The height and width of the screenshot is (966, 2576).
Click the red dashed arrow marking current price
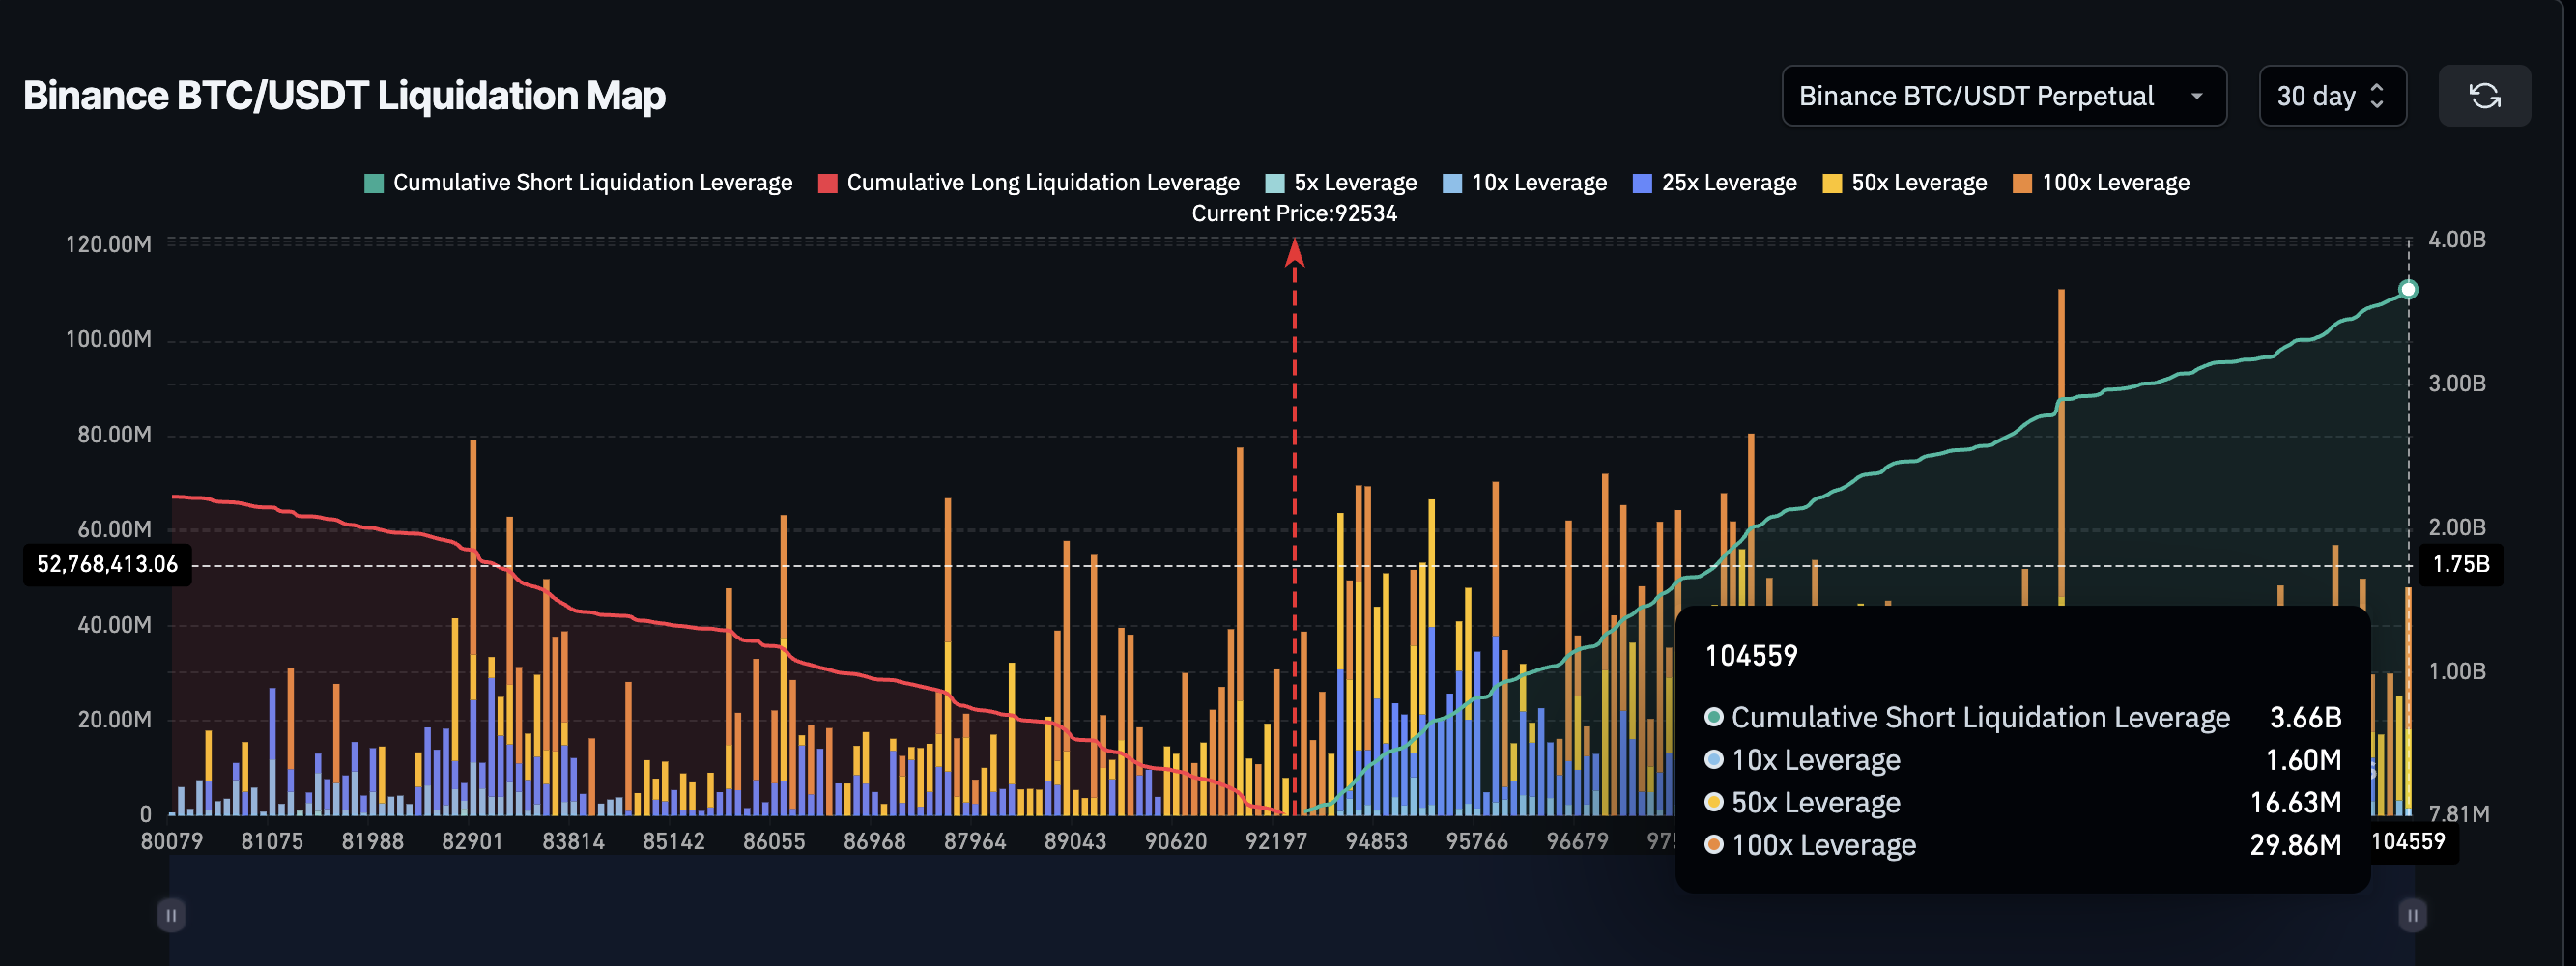(x=1296, y=260)
